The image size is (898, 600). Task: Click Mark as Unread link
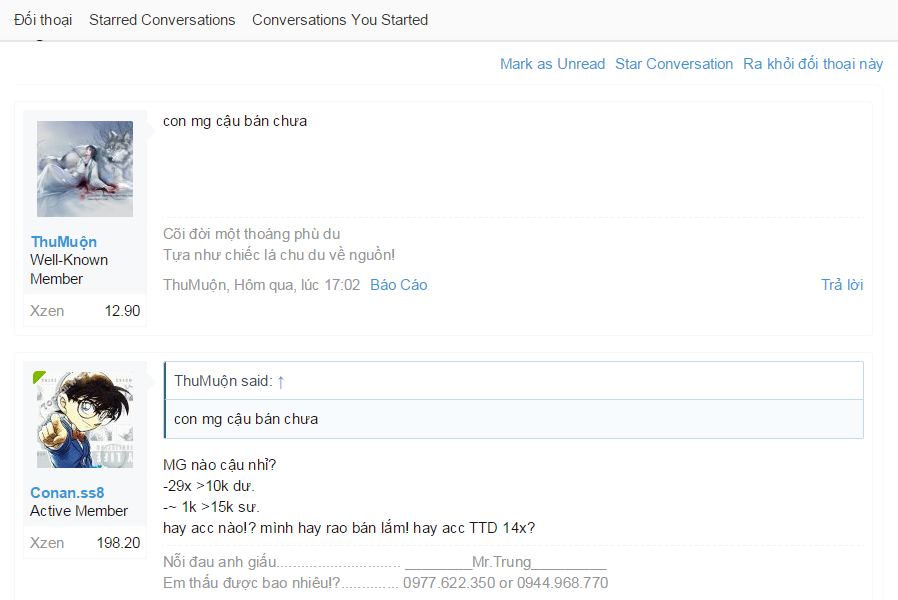pyautogui.click(x=552, y=64)
